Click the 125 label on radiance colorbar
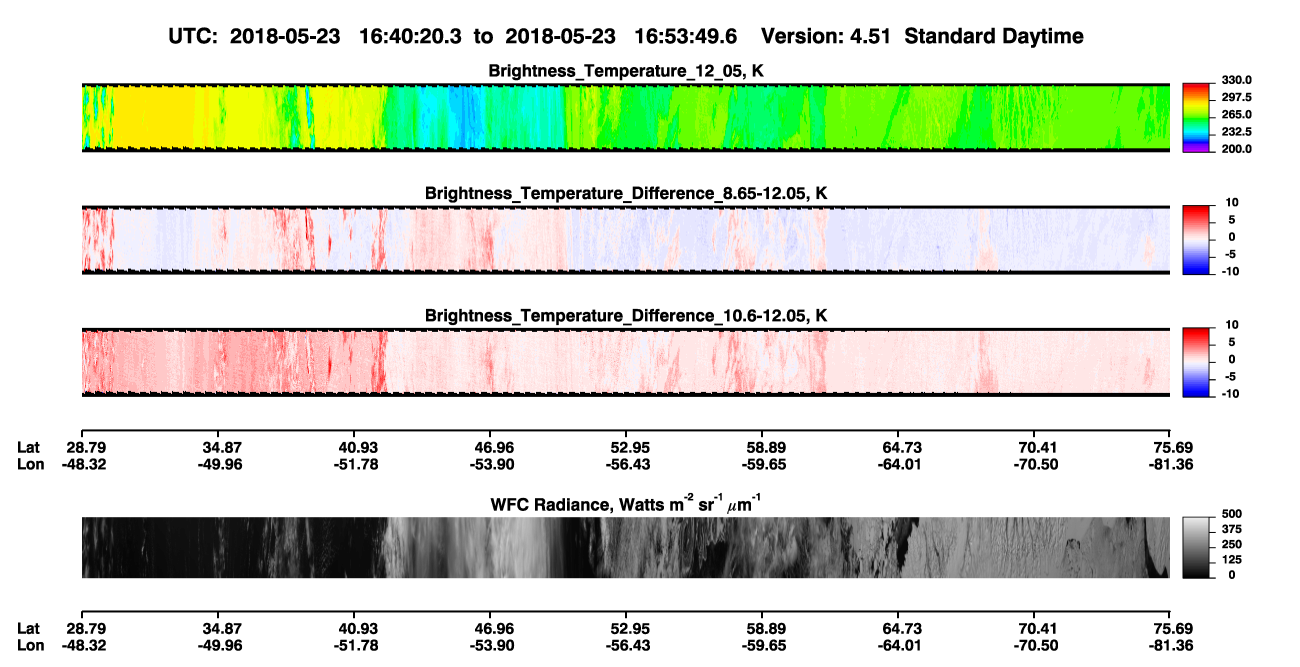The width and height of the screenshot is (1300, 667). [x=1234, y=561]
